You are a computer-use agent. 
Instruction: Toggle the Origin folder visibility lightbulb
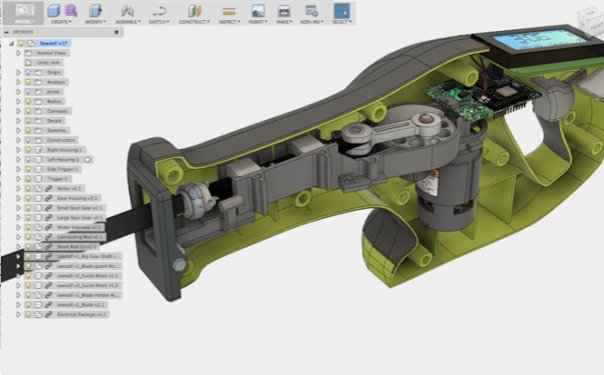coord(28,72)
